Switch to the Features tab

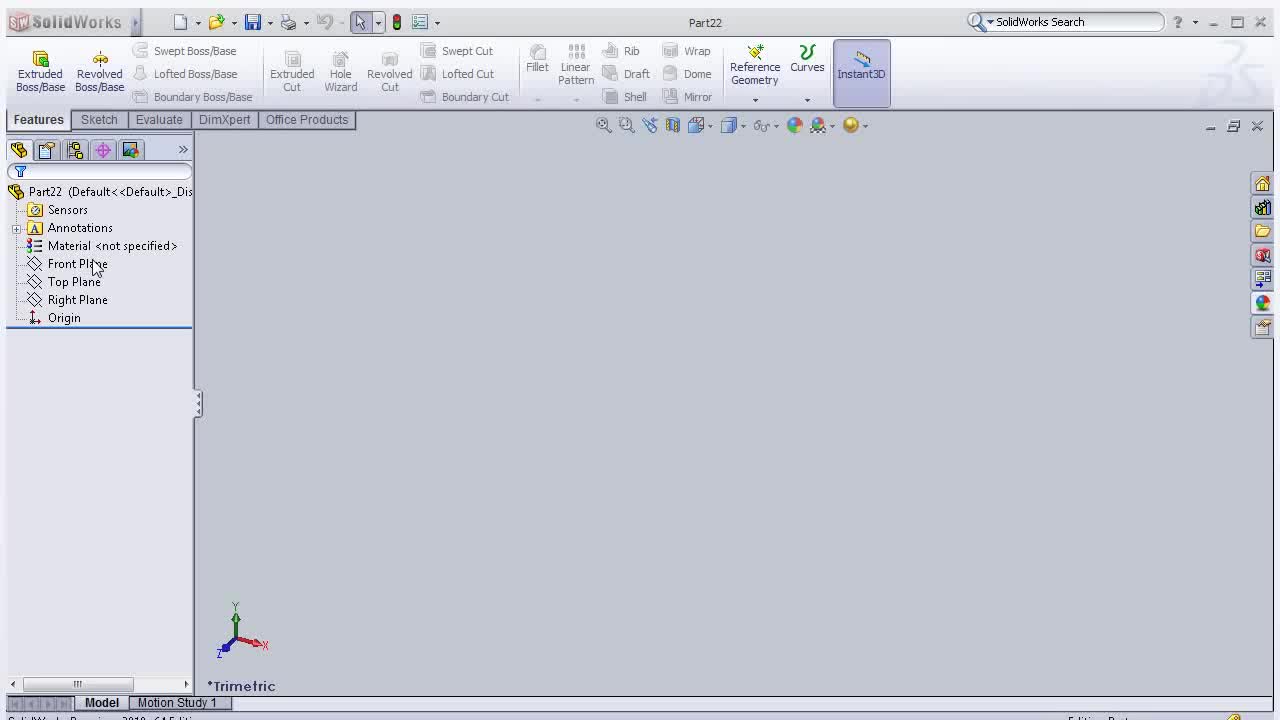[x=39, y=120]
